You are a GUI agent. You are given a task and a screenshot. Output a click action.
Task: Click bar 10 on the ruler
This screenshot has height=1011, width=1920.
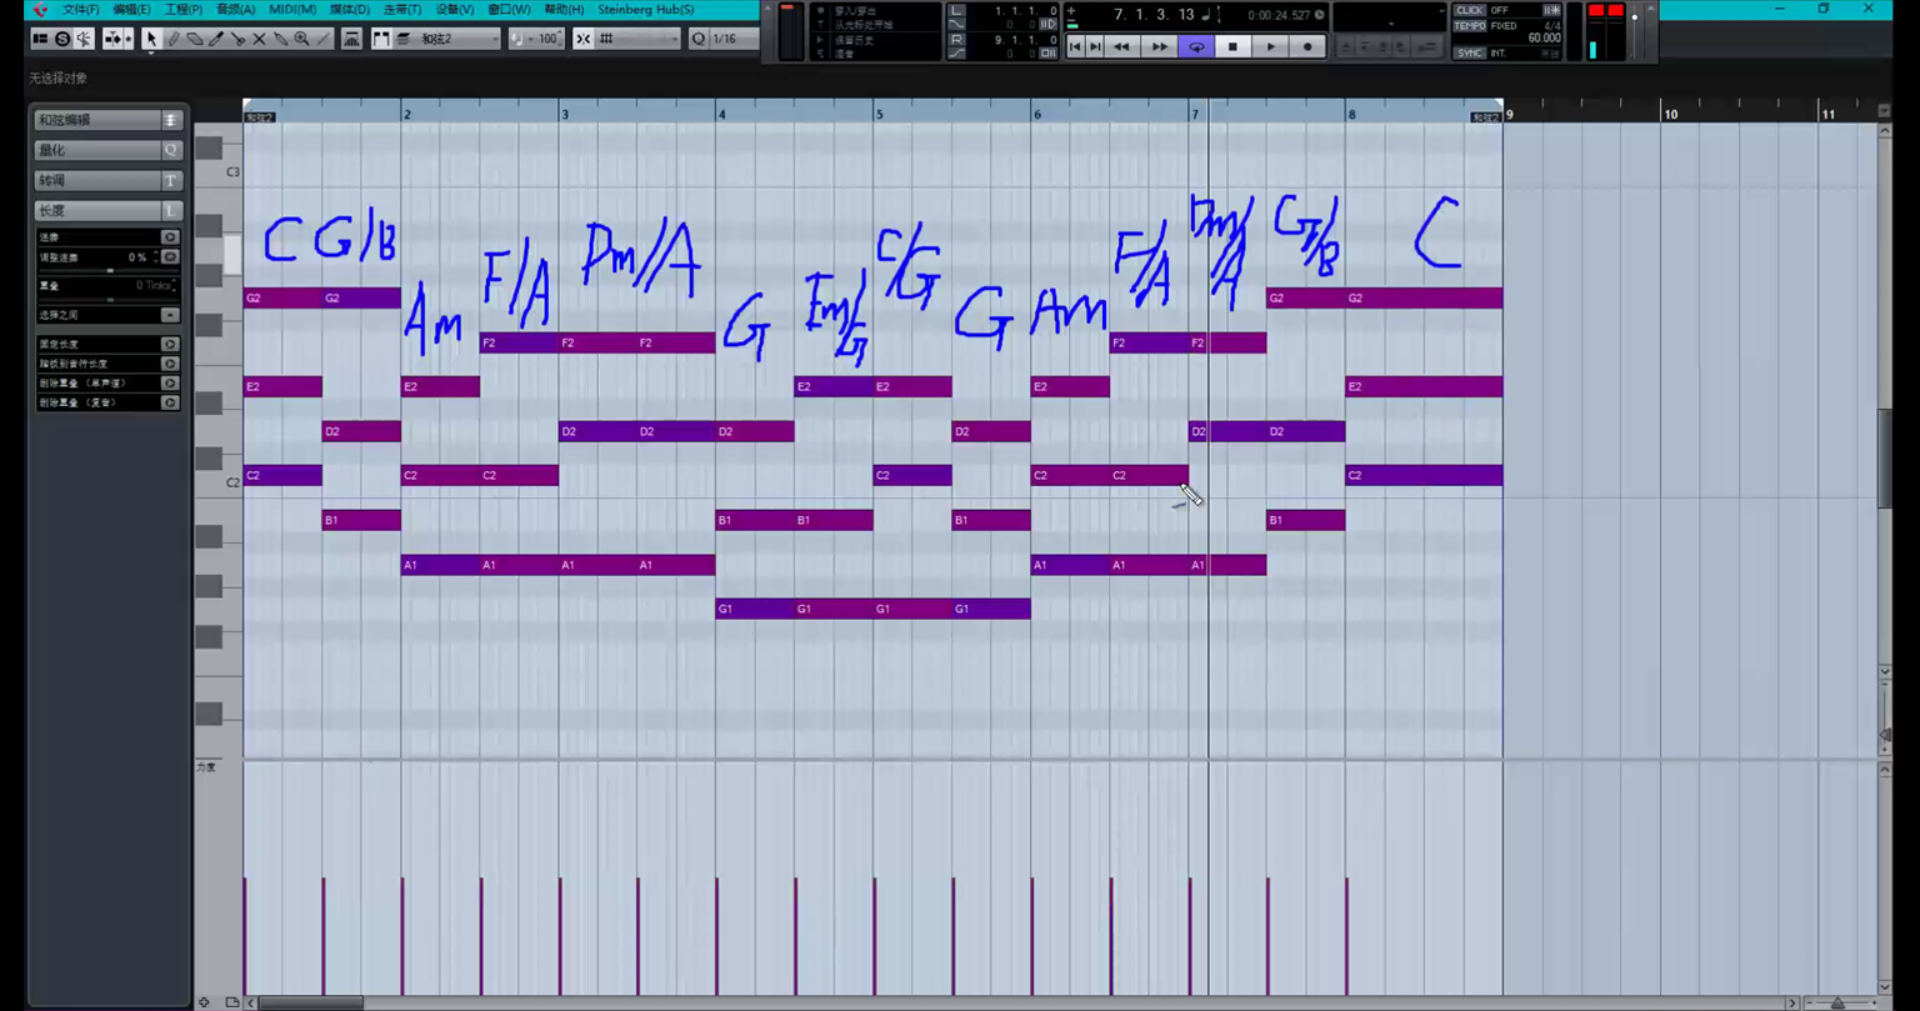click(1670, 114)
